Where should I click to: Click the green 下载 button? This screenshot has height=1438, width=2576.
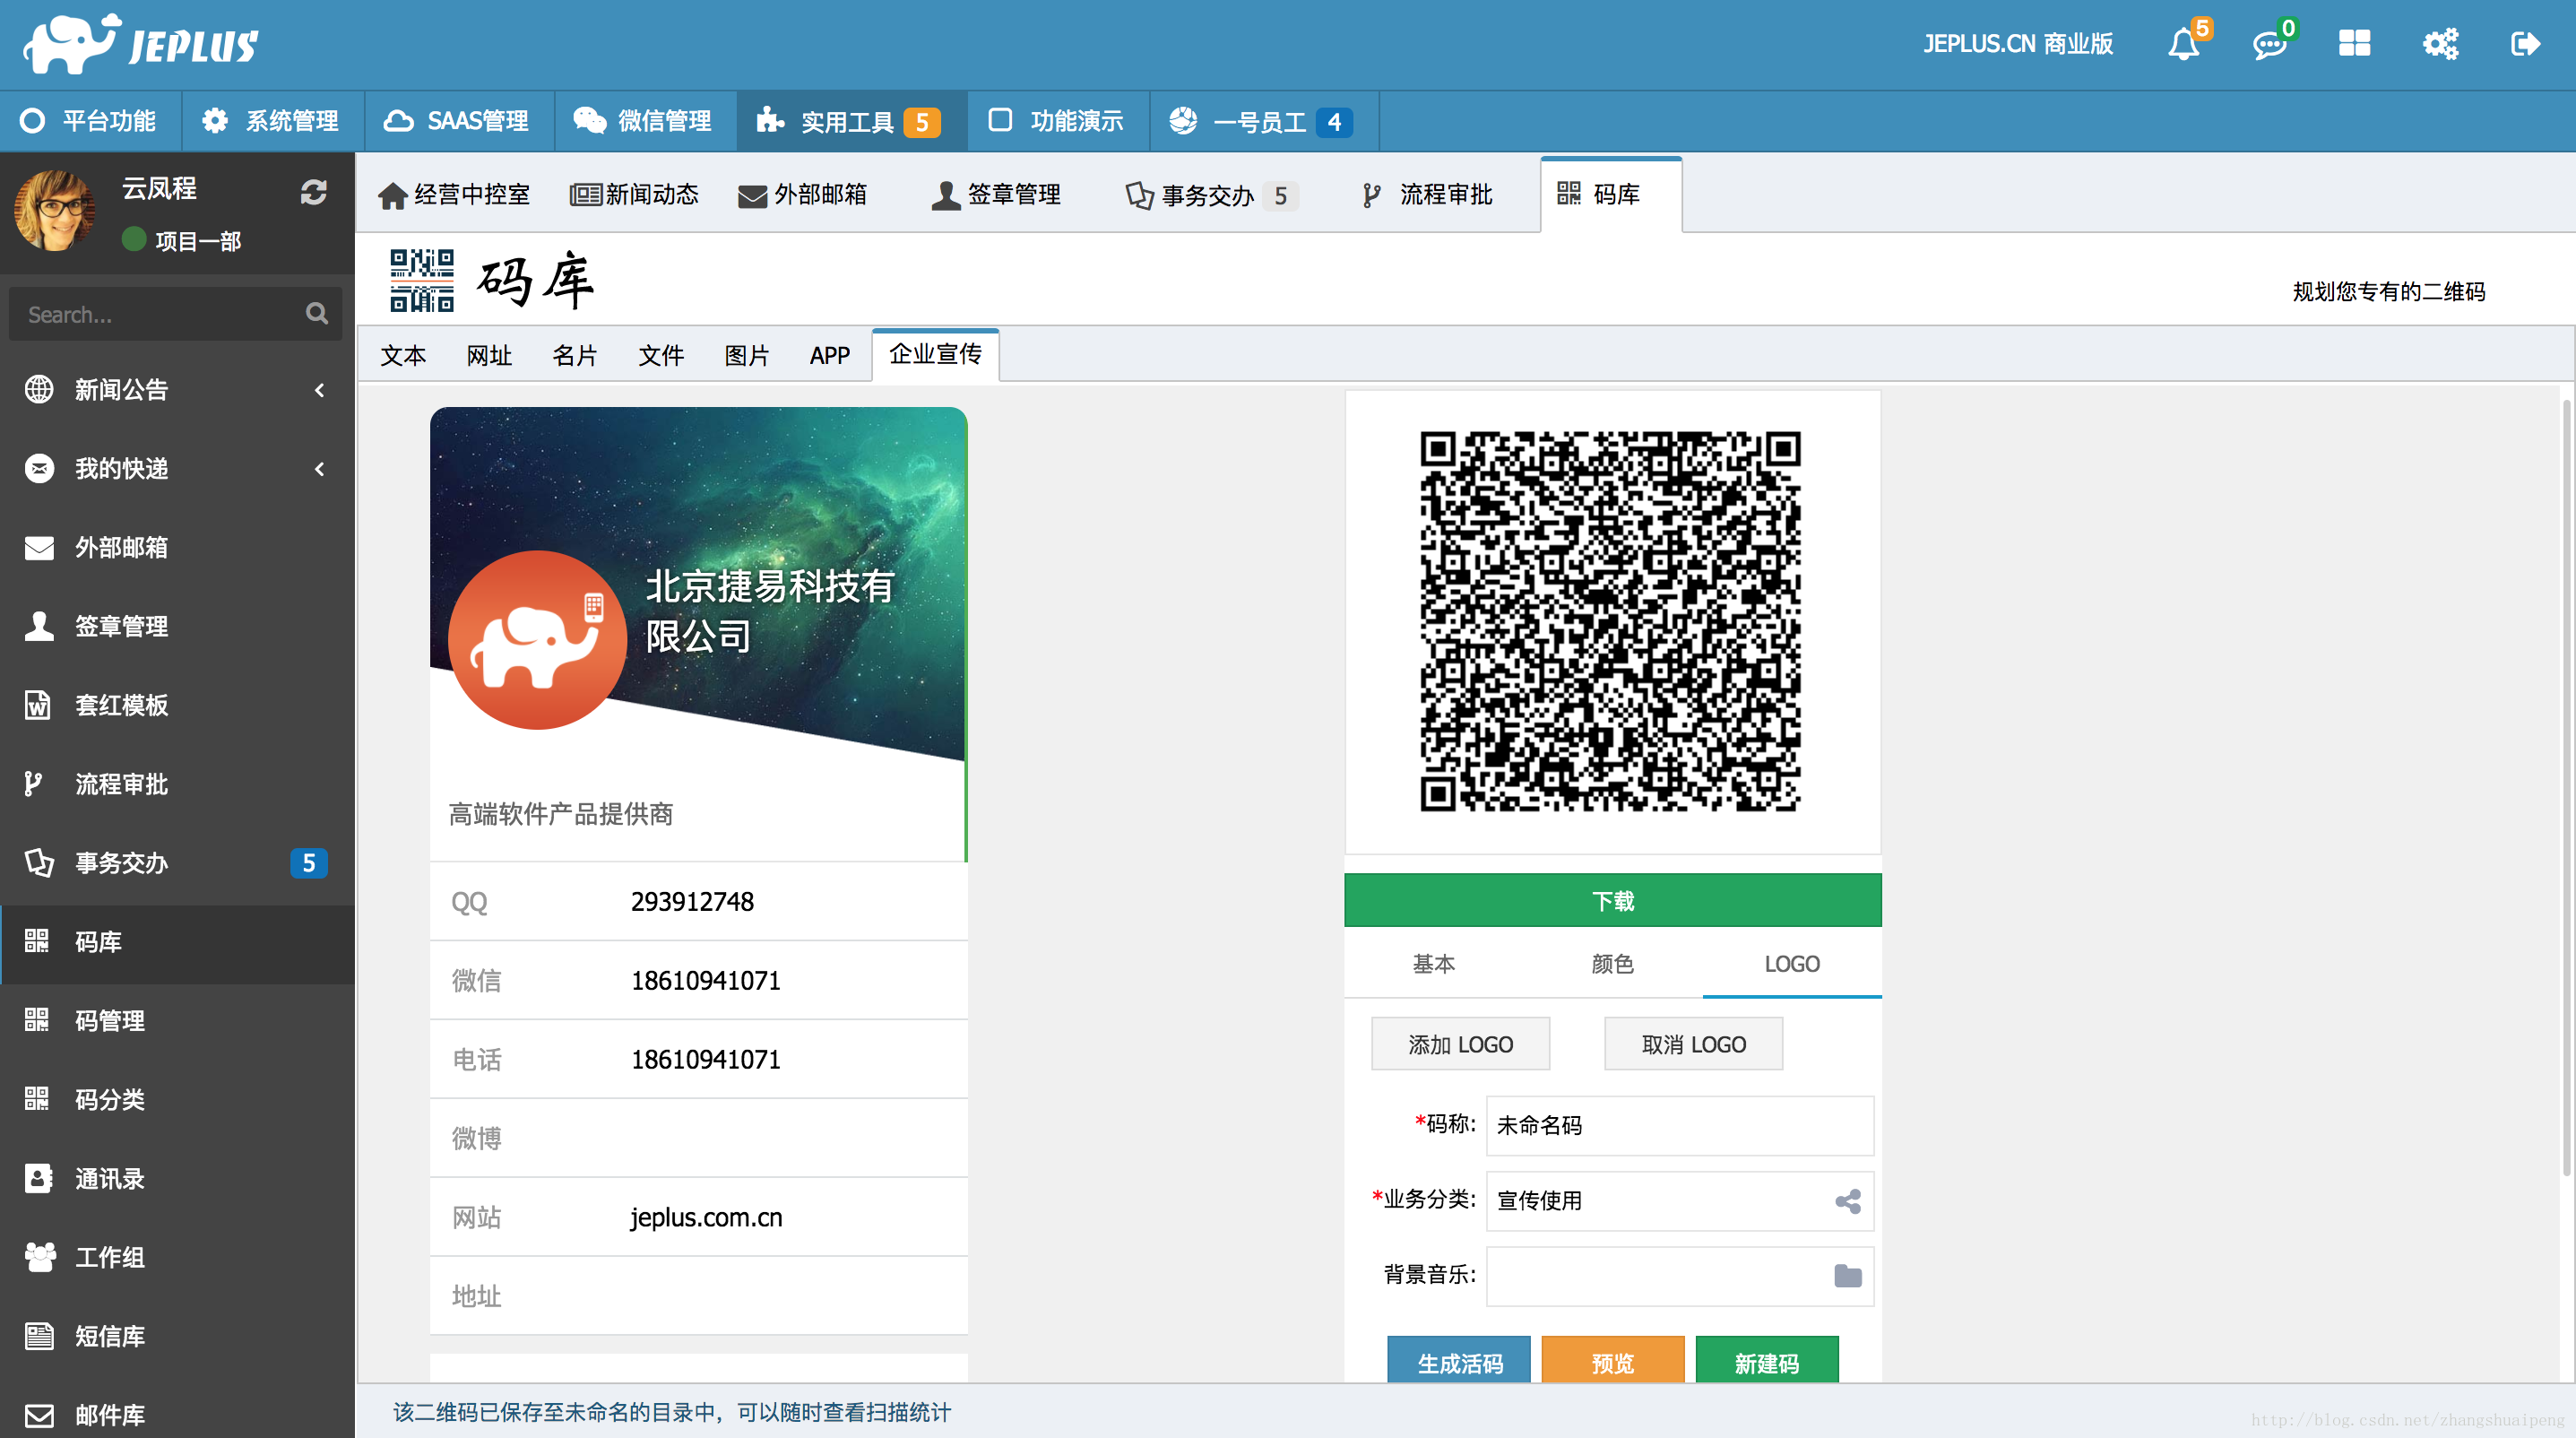point(1613,901)
